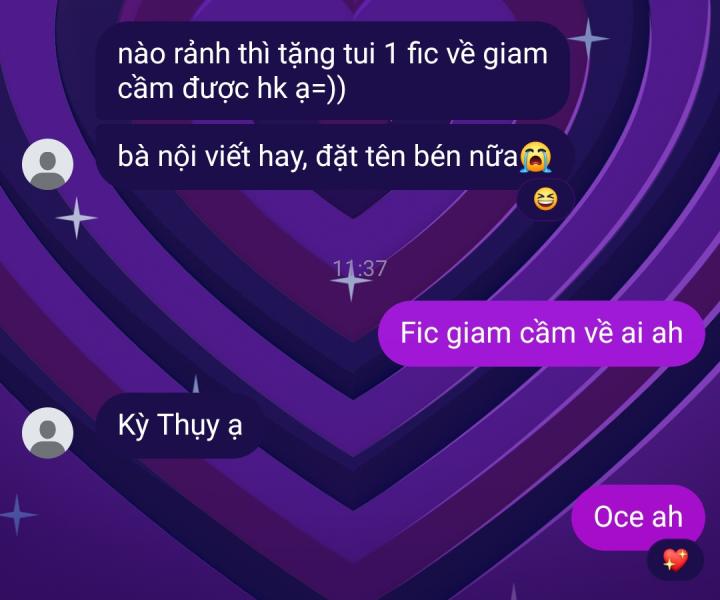The width and height of the screenshot is (720, 600).
Task: Tap the sparkle behind the 11:37 timestamp
Action: coord(351,280)
